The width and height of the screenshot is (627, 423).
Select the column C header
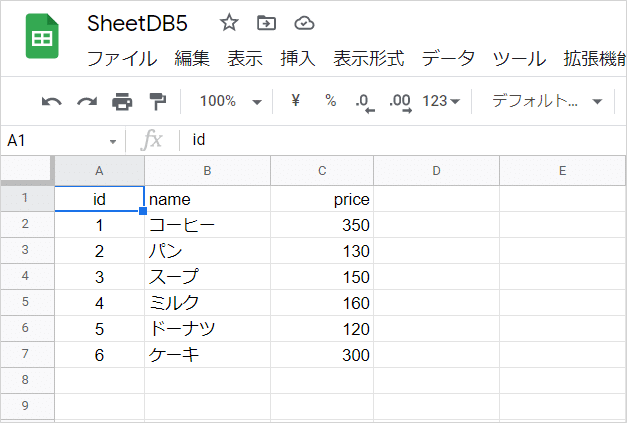pyautogui.click(x=322, y=171)
